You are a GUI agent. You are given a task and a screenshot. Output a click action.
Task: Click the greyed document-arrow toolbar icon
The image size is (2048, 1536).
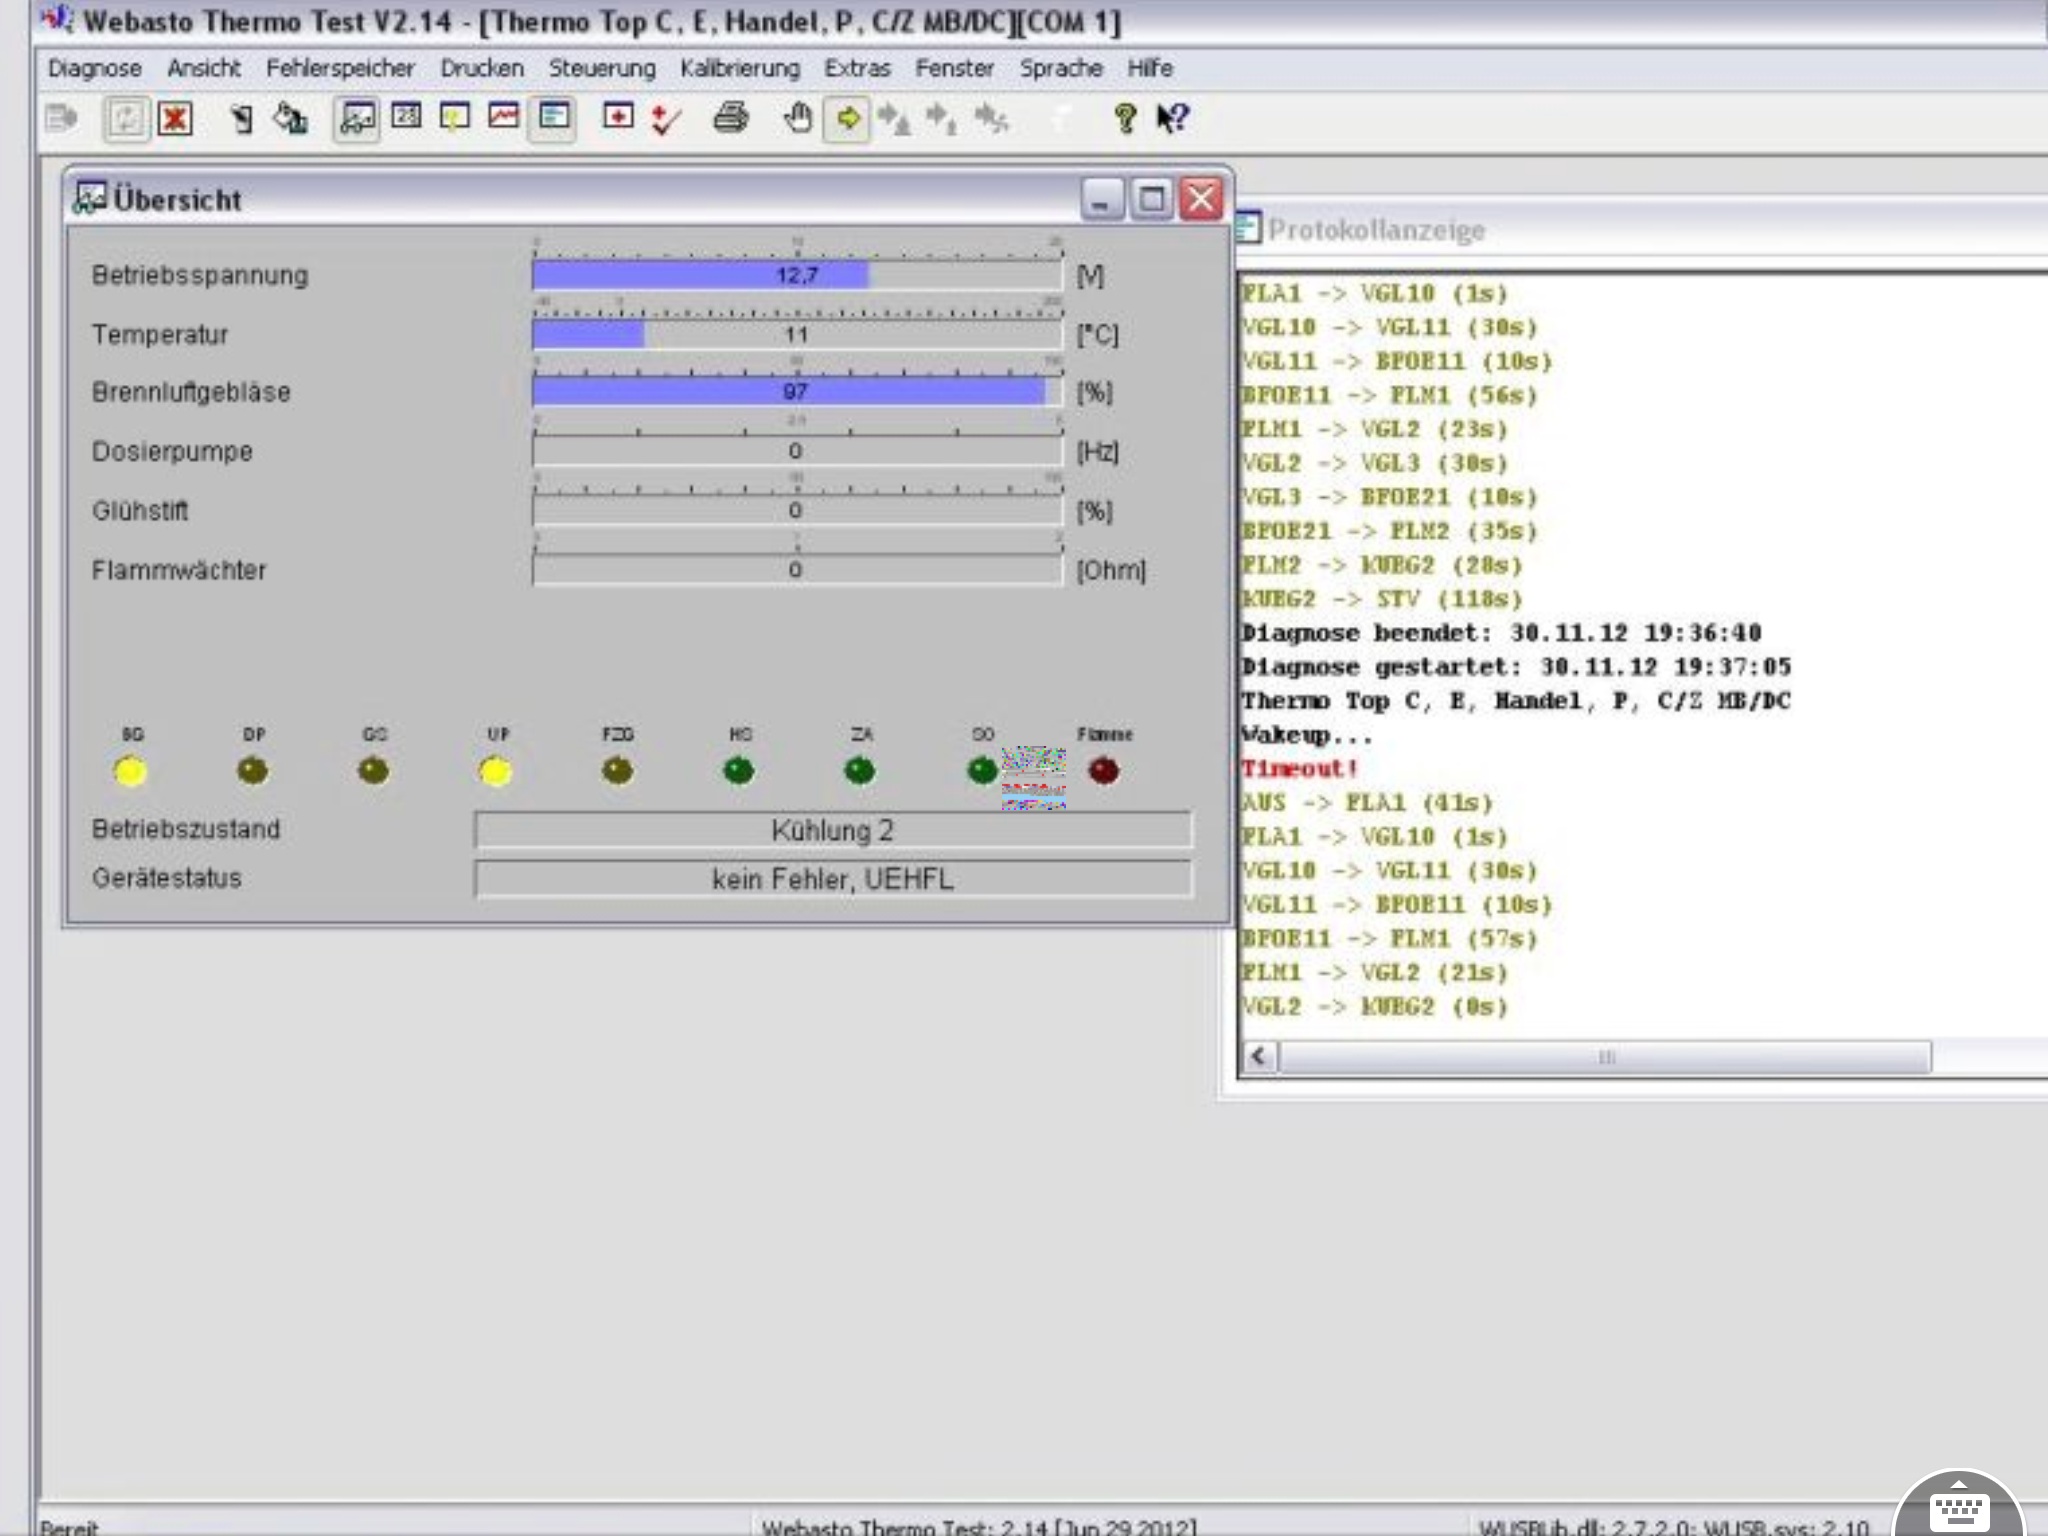point(62,119)
